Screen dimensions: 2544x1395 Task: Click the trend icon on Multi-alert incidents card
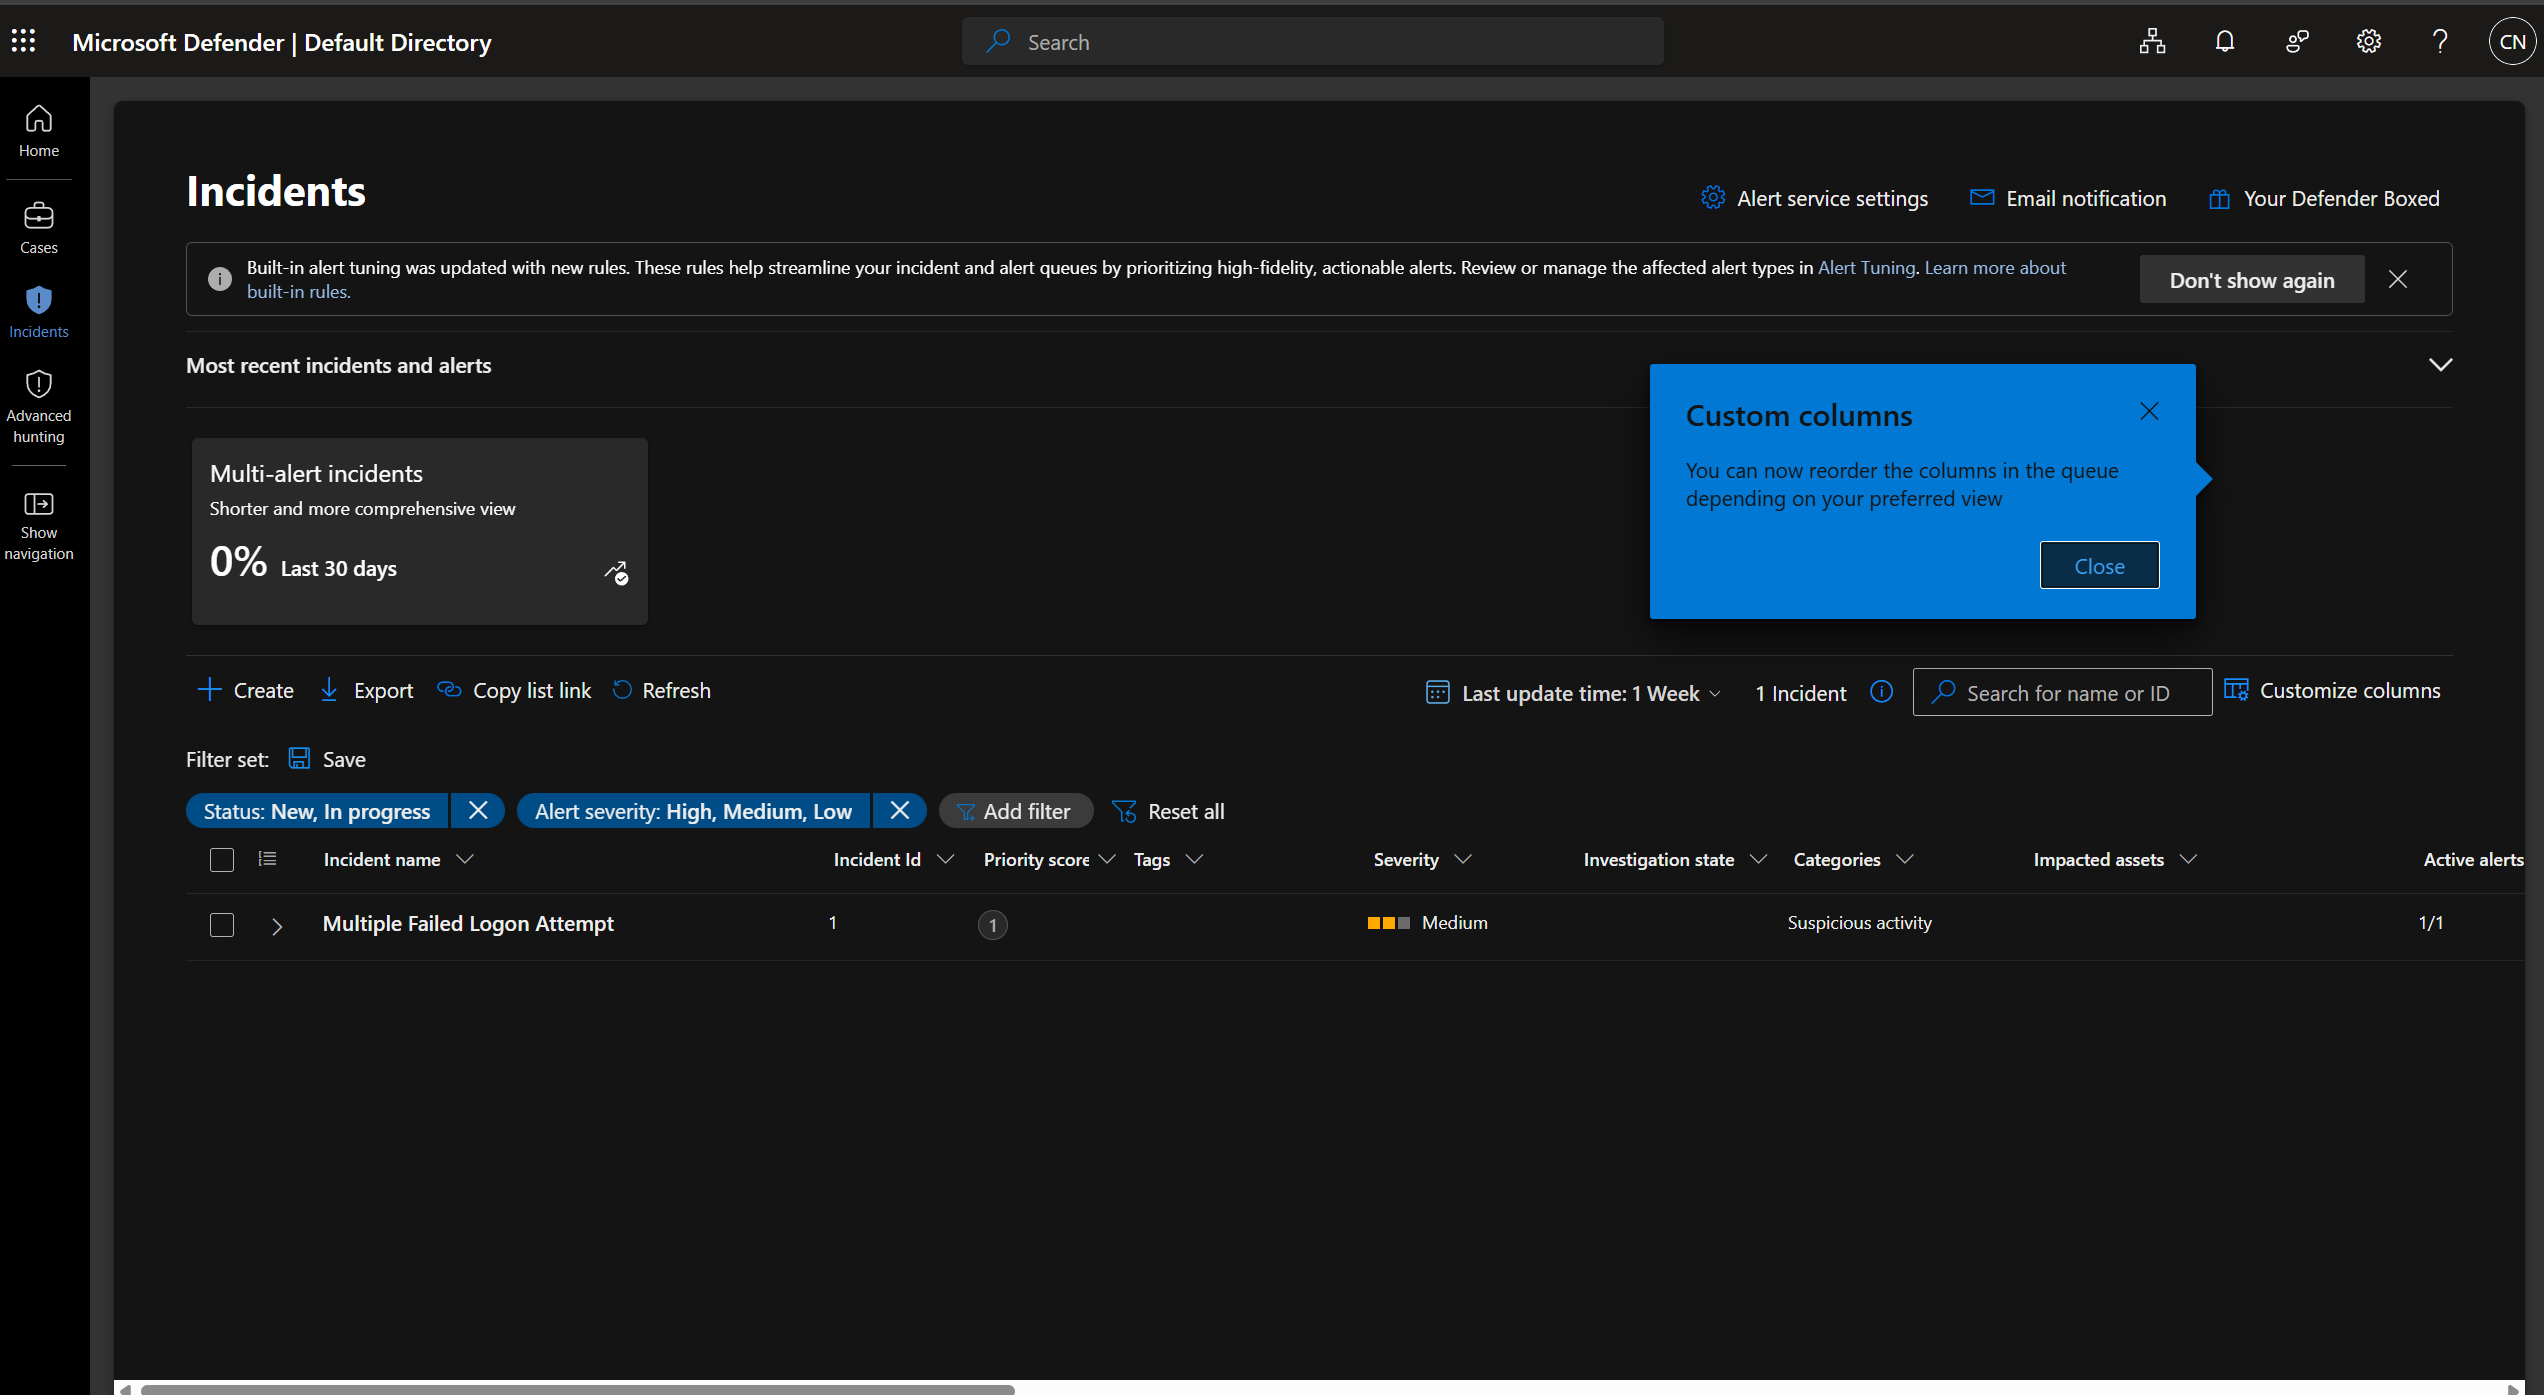point(616,572)
